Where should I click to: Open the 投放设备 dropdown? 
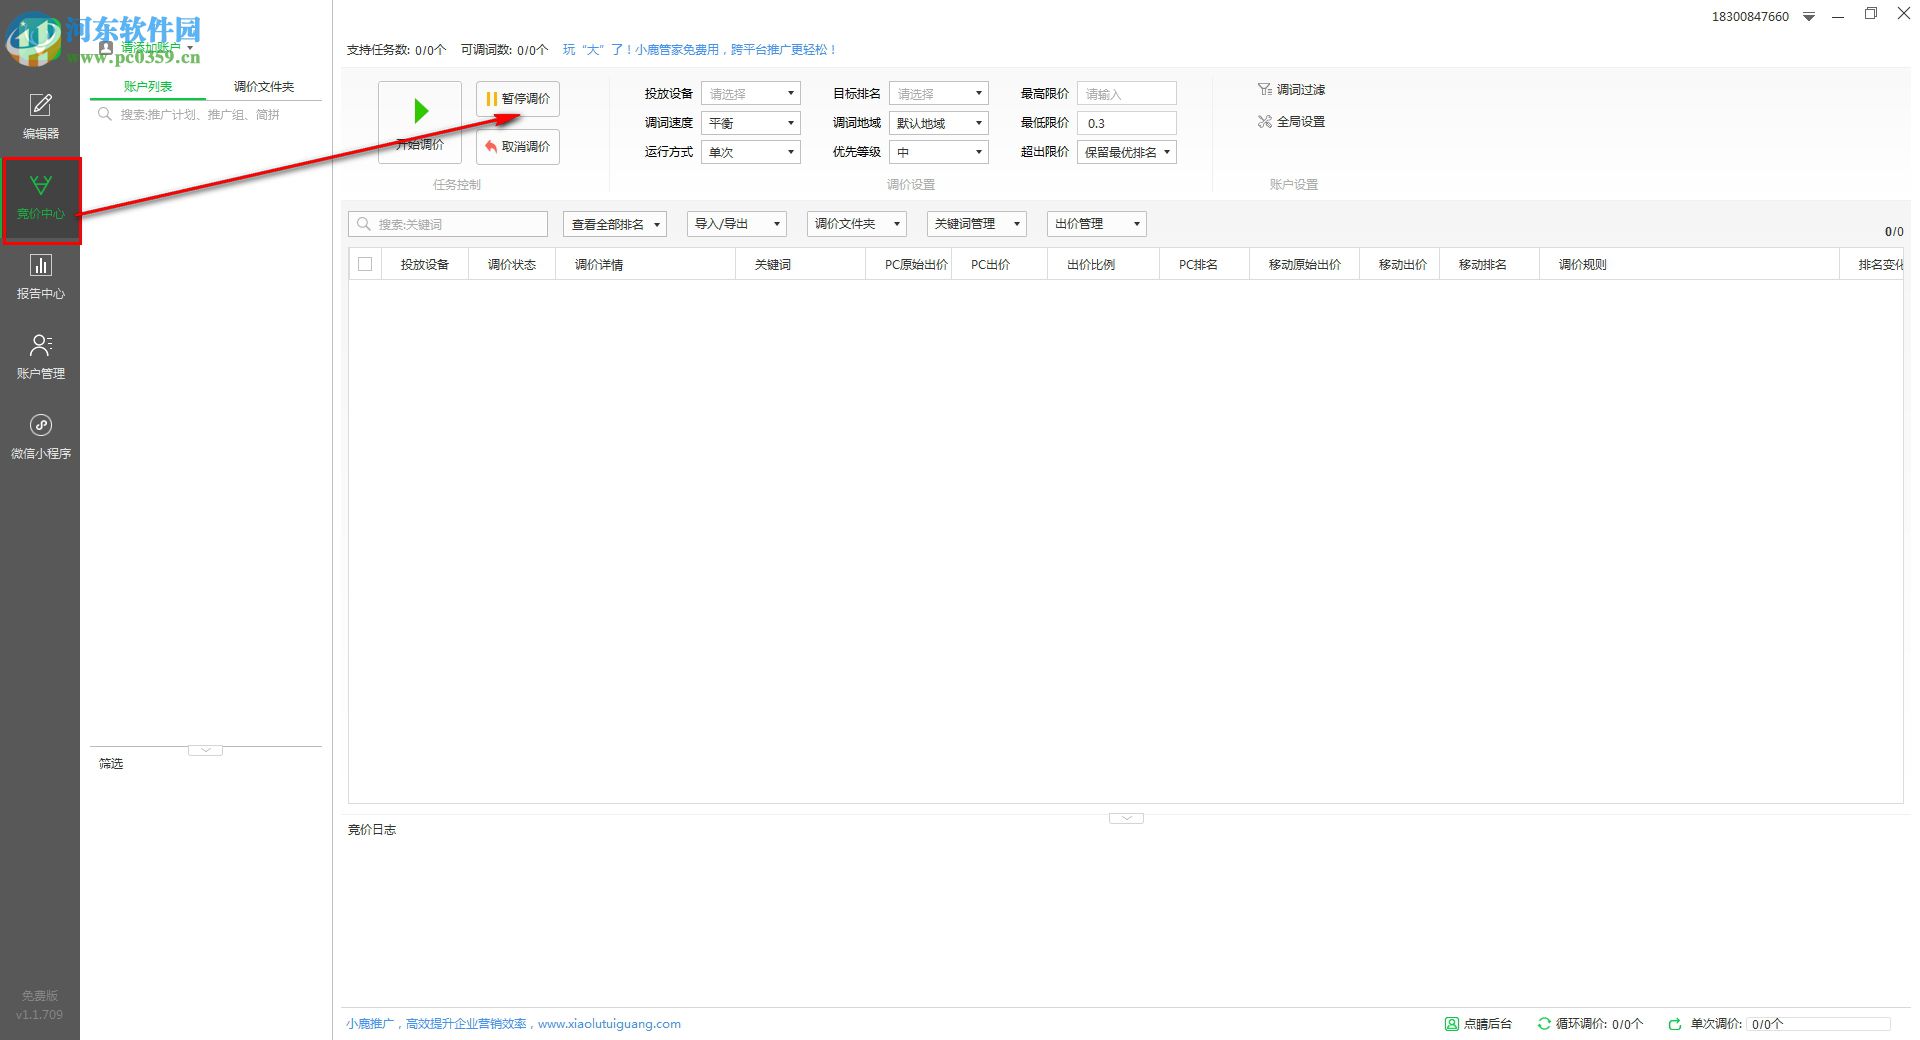[751, 94]
